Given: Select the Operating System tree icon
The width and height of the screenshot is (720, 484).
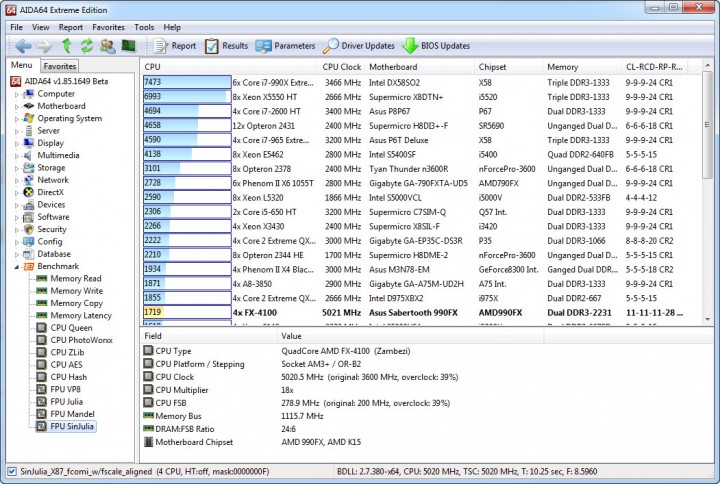Looking at the screenshot, I should (x=29, y=118).
